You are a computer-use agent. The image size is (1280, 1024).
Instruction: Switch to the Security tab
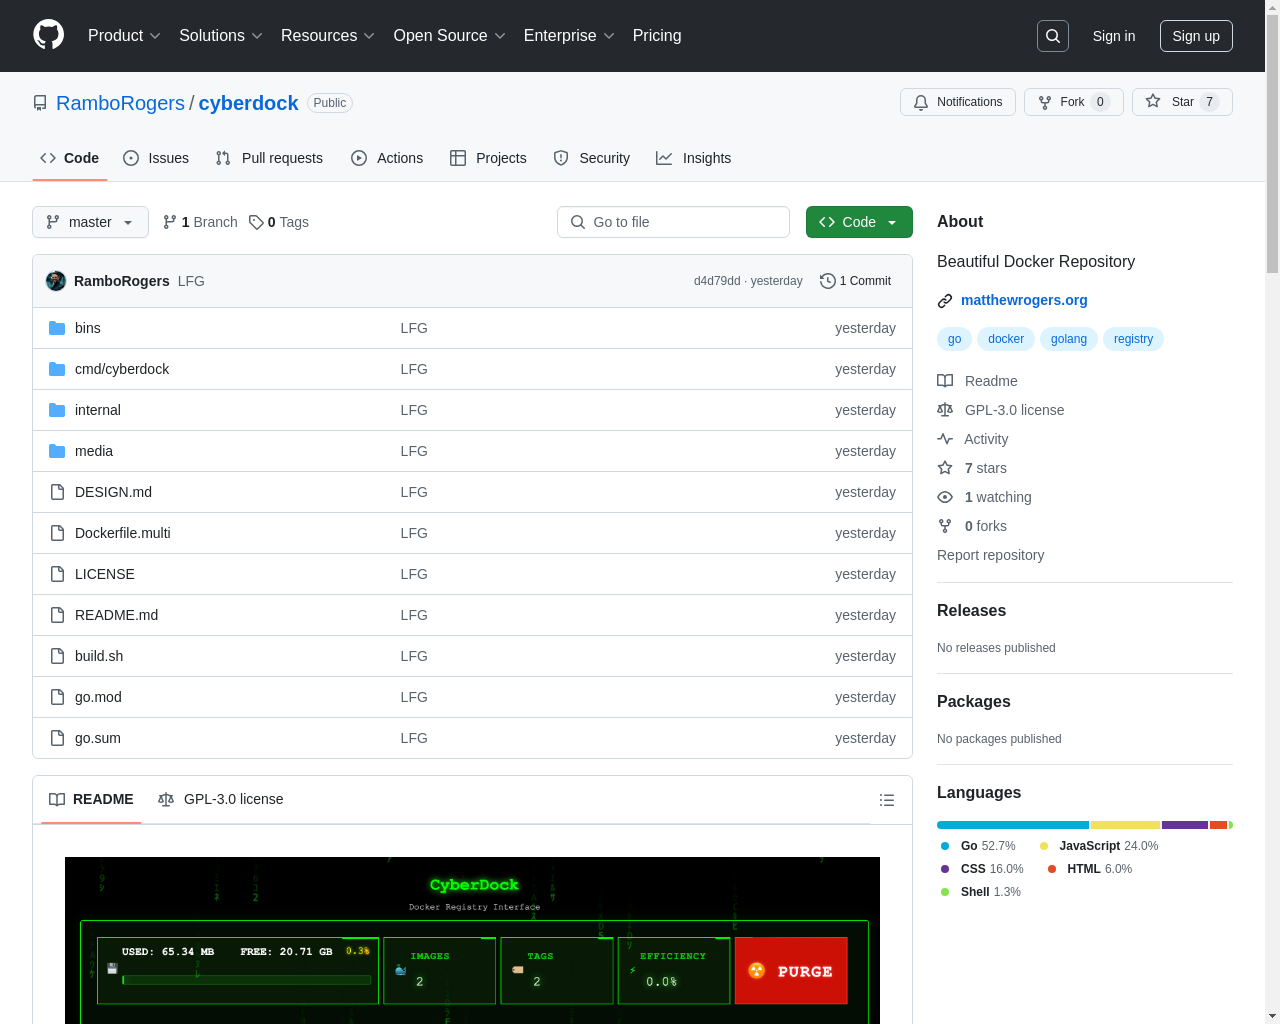[x=591, y=158]
